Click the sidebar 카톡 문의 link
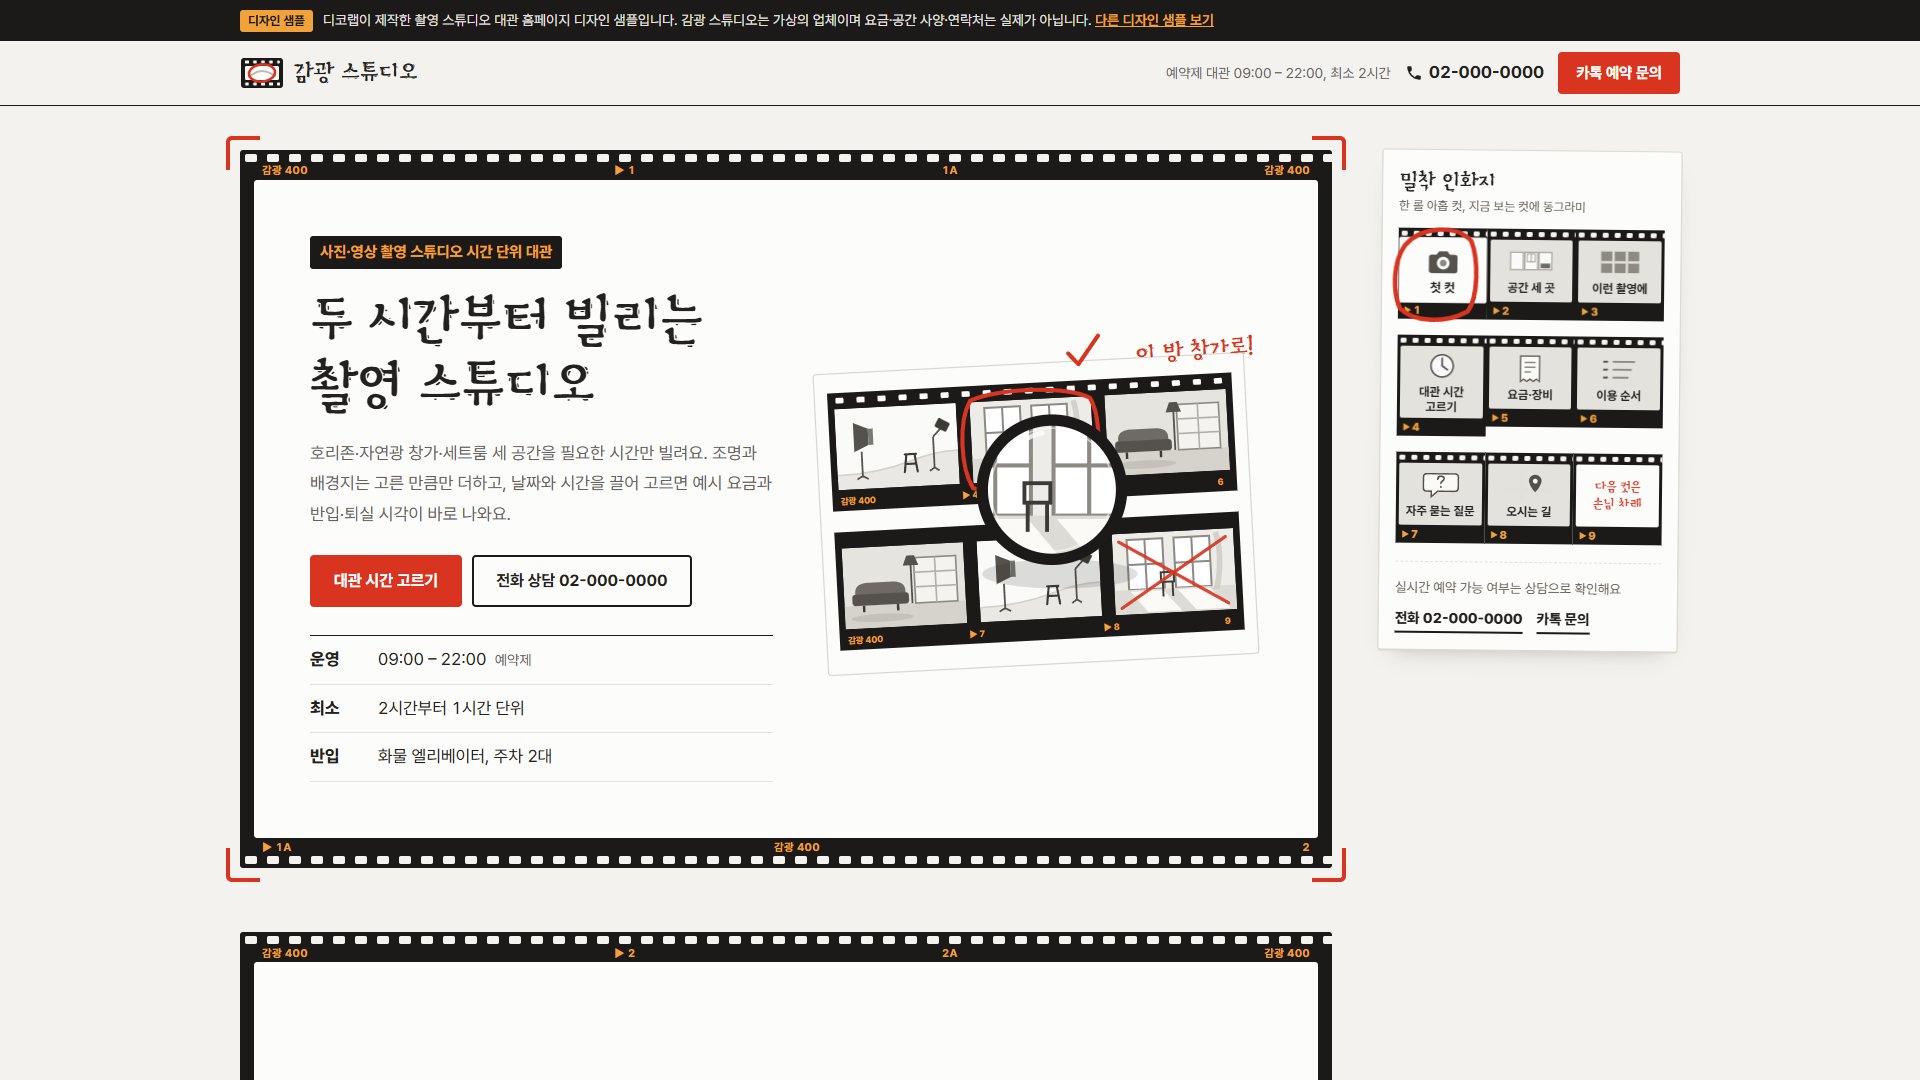The image size is (1920, 1080). 1563,620
